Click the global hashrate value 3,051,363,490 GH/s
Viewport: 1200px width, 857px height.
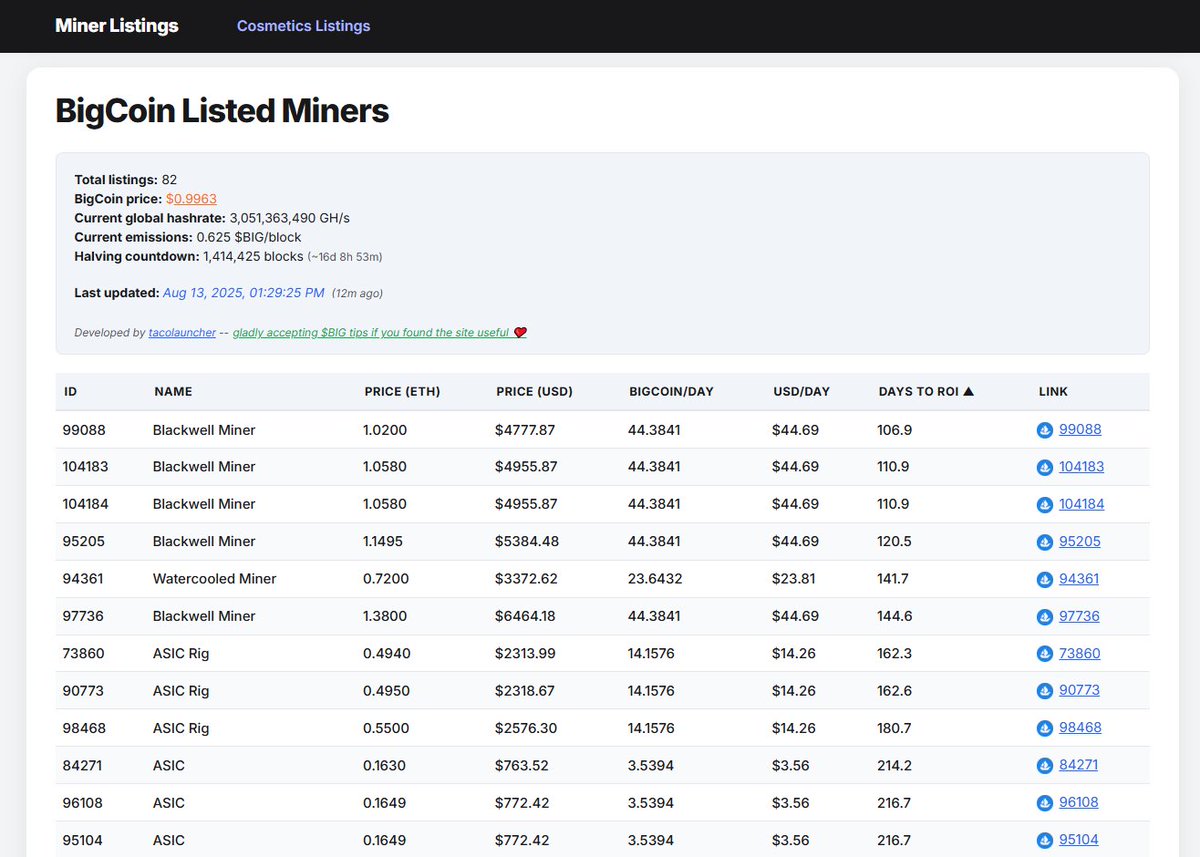[x=290, y=218]
